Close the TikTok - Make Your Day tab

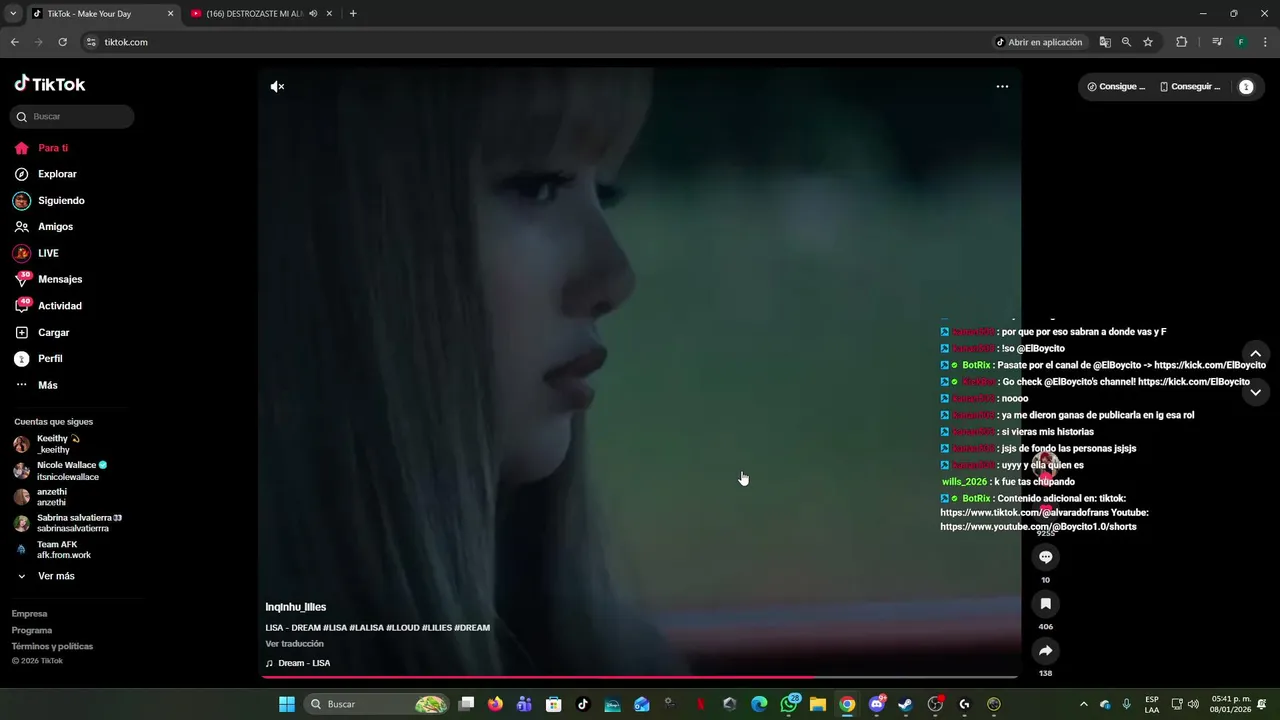tap(170, 14)
